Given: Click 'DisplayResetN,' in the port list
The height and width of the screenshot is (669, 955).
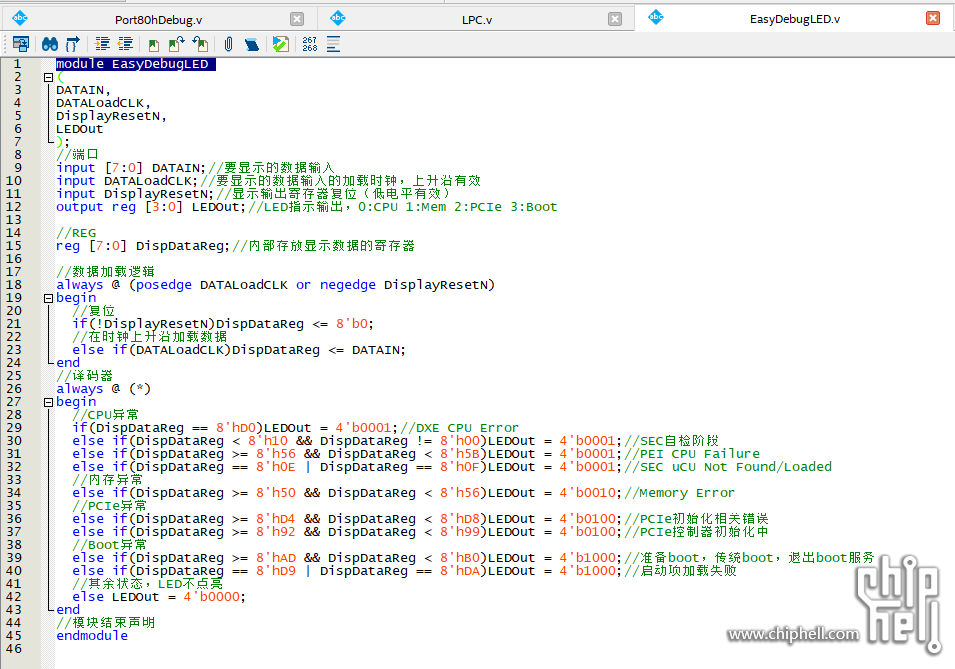Looking at the screenshot, I should click(x=111, y=116).
